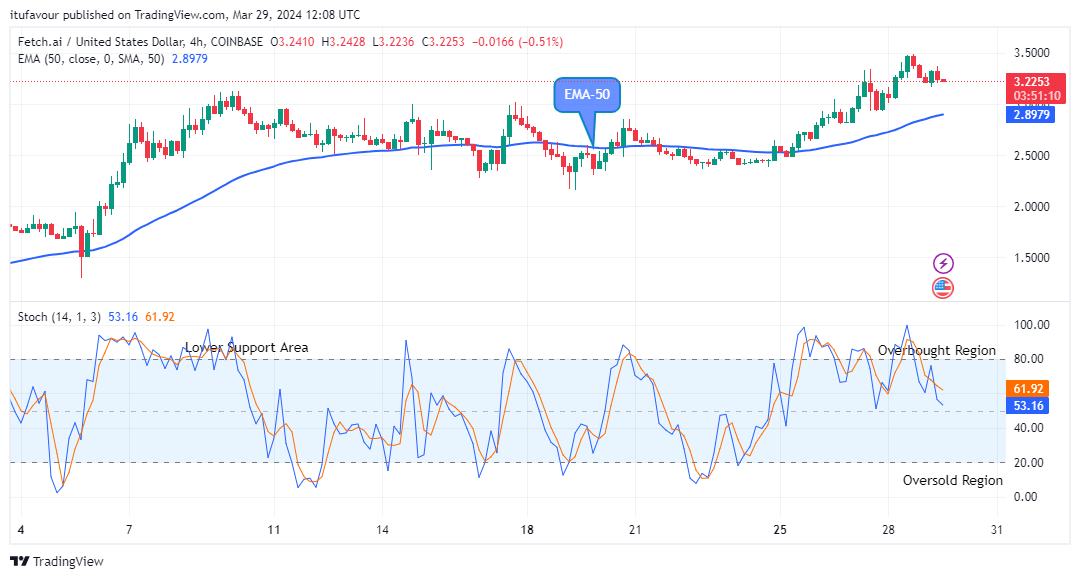Click the 40.00 stochastic axis label

[x=1028, y=428]
